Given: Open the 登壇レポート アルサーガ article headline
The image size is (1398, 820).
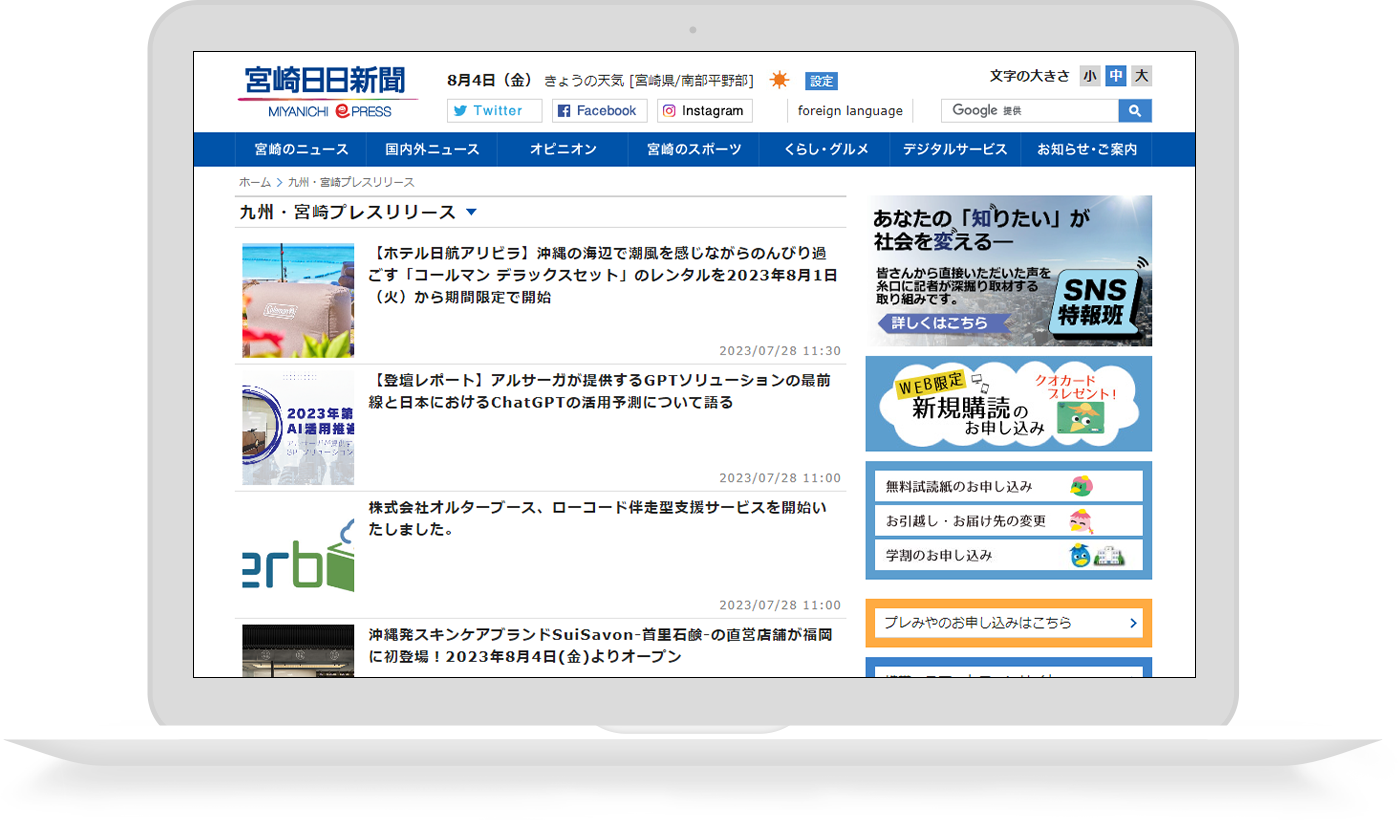Looking at the screenshot, I should [600, 391].
